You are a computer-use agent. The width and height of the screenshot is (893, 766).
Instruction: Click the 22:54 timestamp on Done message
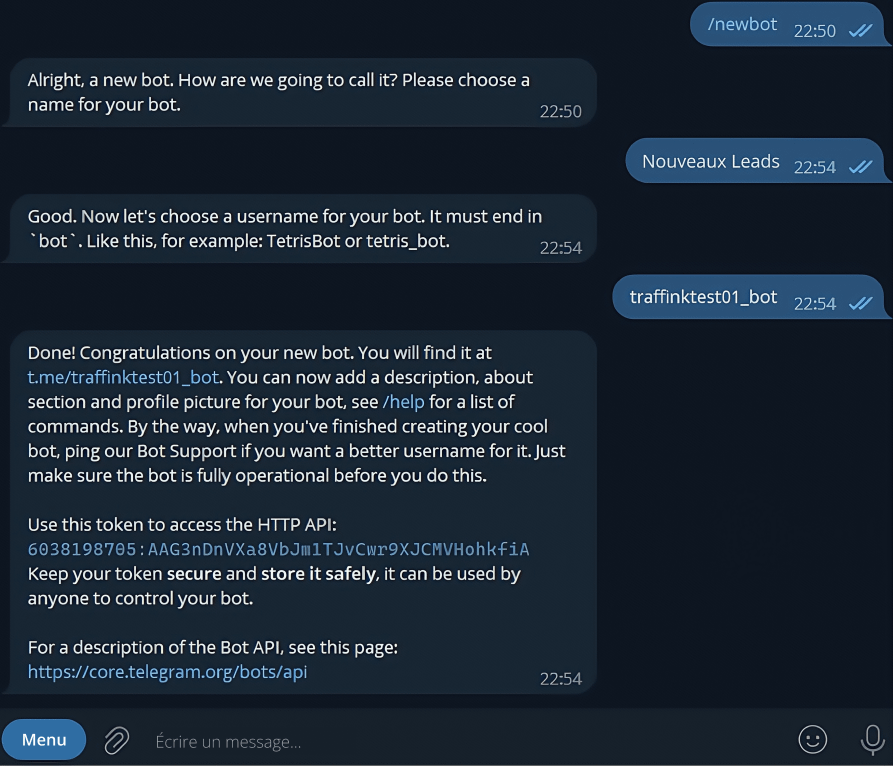click(x=560, y=679)
